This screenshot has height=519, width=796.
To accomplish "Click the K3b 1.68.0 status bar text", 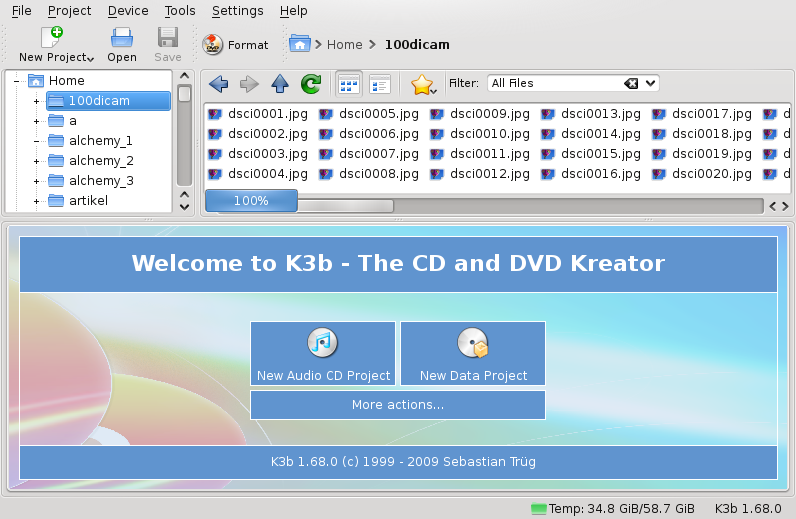I will pyautogui.click(x=748, y=508).
